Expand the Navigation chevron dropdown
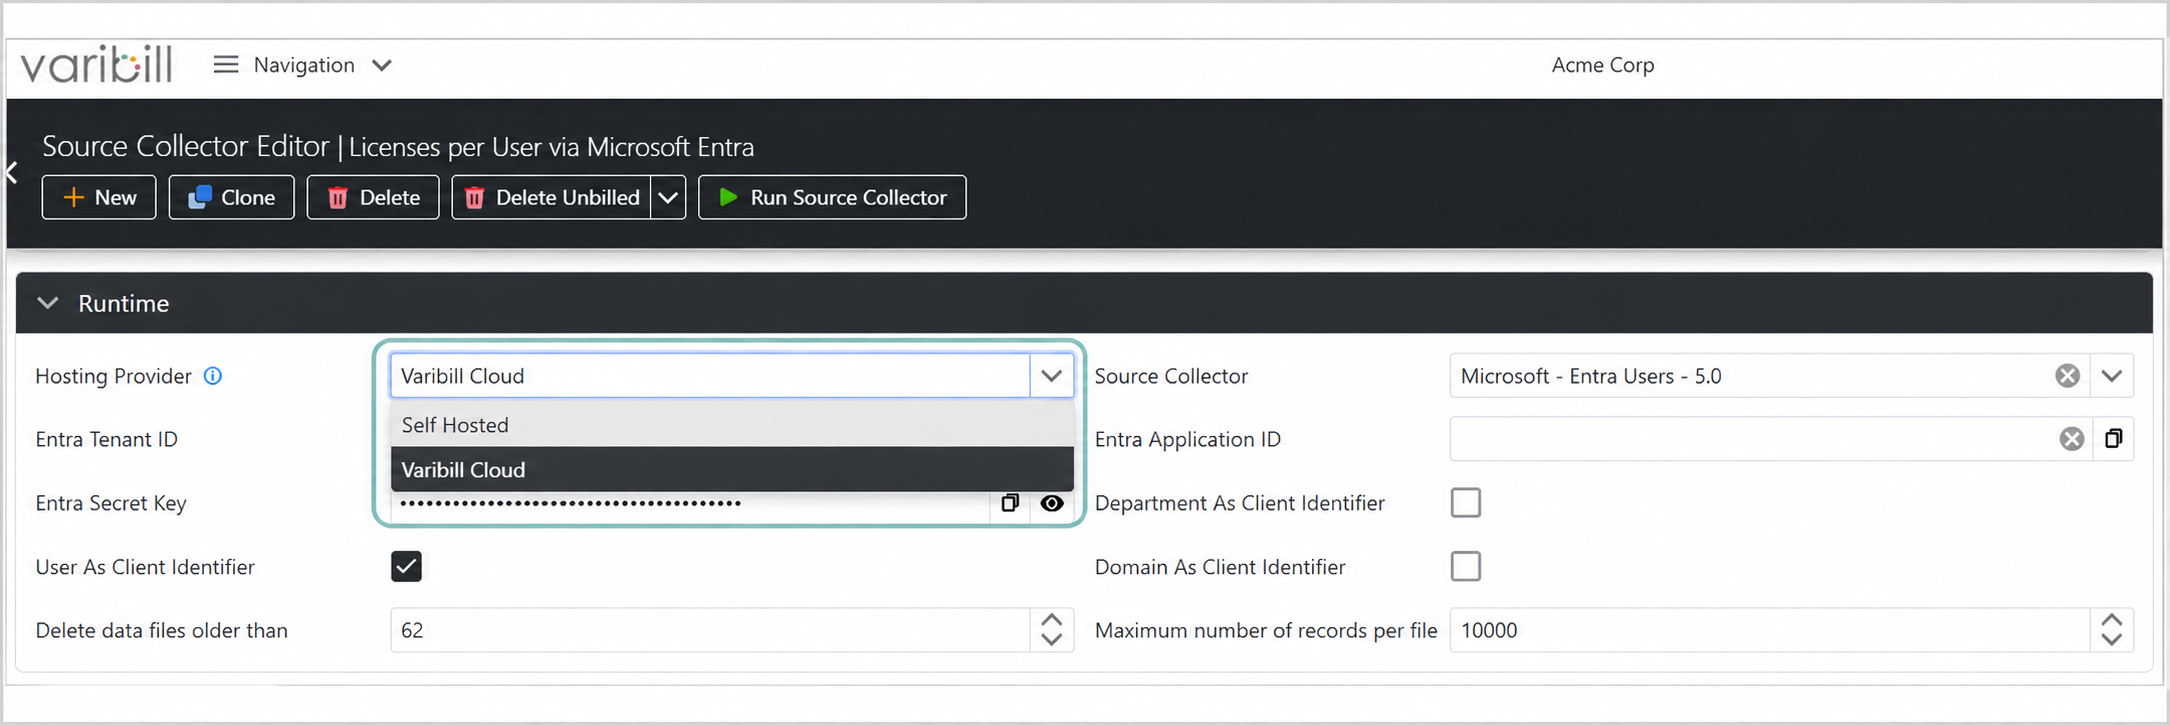Viewport: 2170px width, 725px height. pyautogui.click(x=382, y=65)
